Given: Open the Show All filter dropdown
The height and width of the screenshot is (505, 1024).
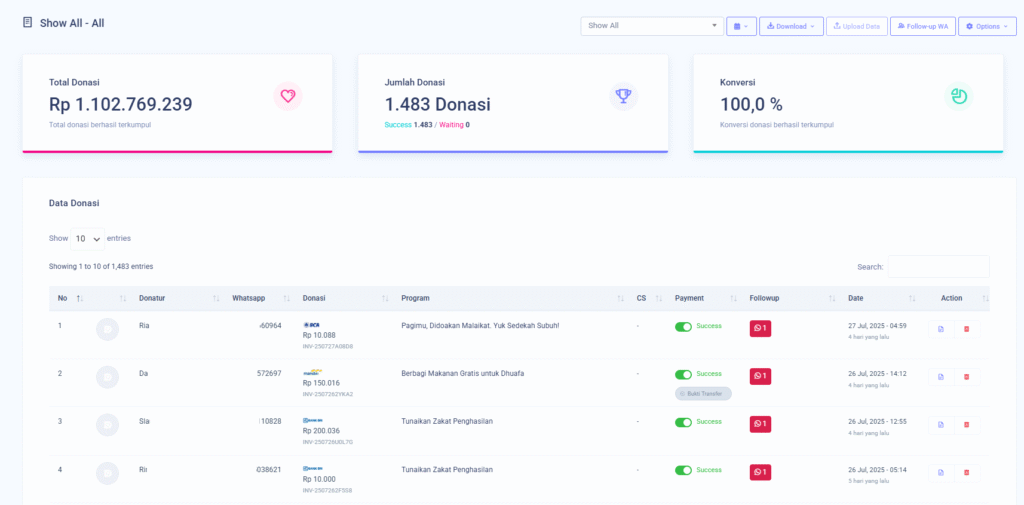Looking at the screenshot, I should click(651, 26).
